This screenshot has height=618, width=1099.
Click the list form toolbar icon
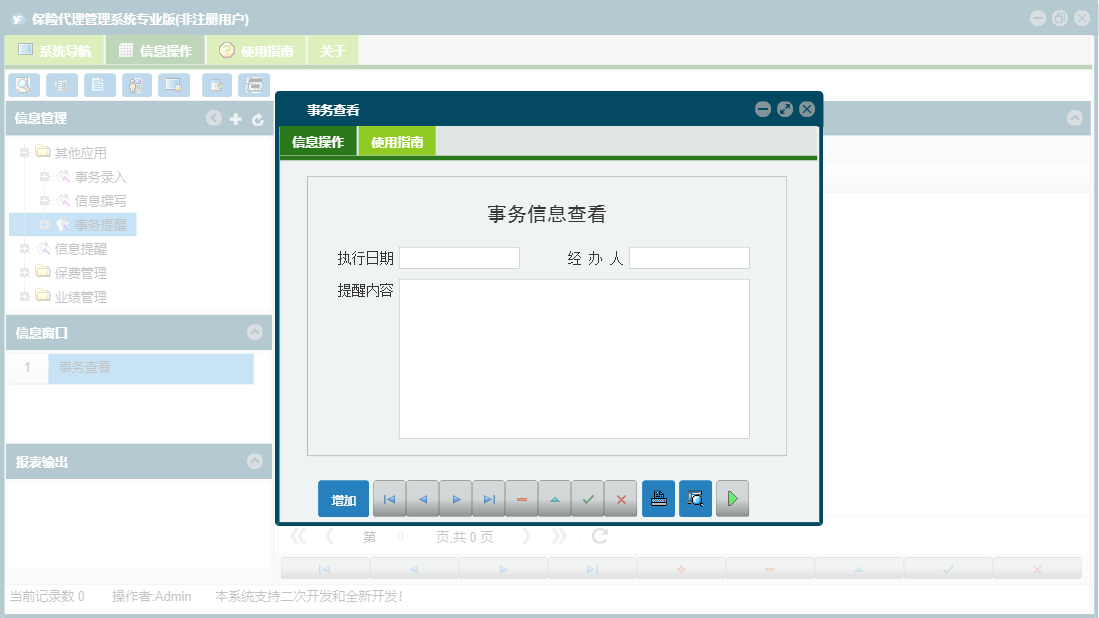click(x=62, y=85)
